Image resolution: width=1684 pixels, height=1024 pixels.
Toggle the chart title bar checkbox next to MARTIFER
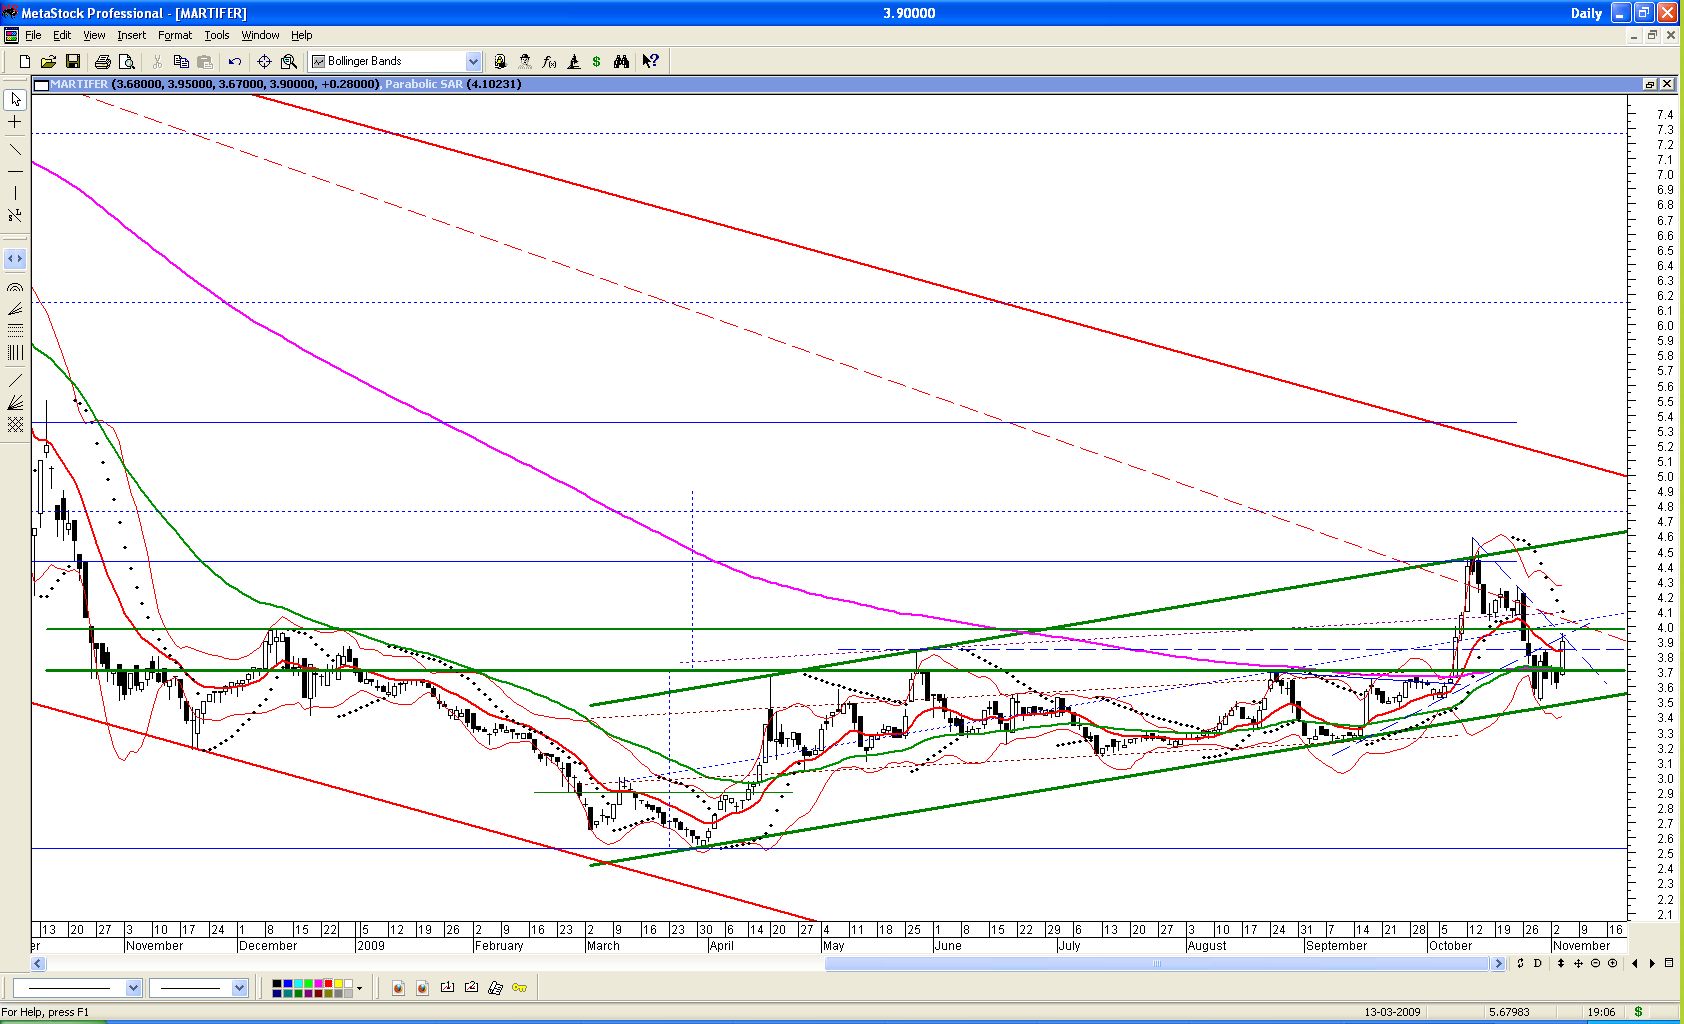pyautogui.click(x=41, y=85)
